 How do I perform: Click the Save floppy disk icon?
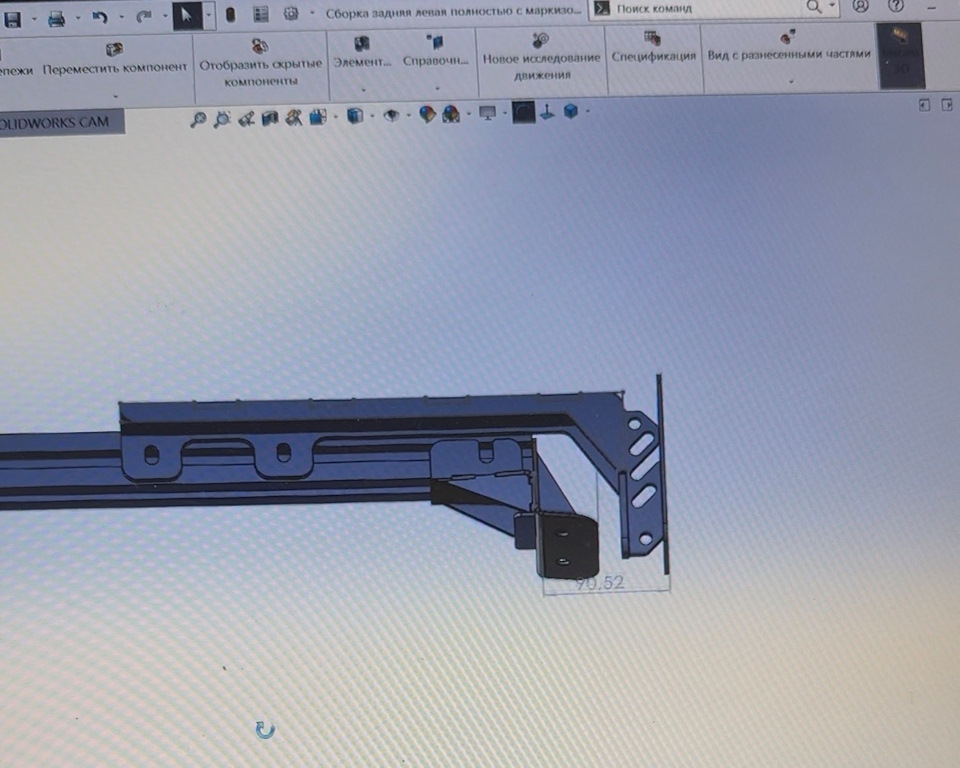click(x=12, y=20)
